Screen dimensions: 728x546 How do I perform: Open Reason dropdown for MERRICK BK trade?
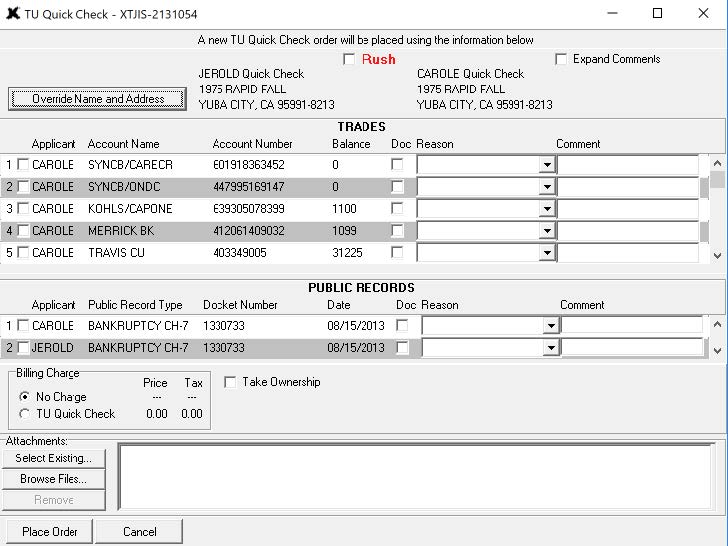(547, 231)
